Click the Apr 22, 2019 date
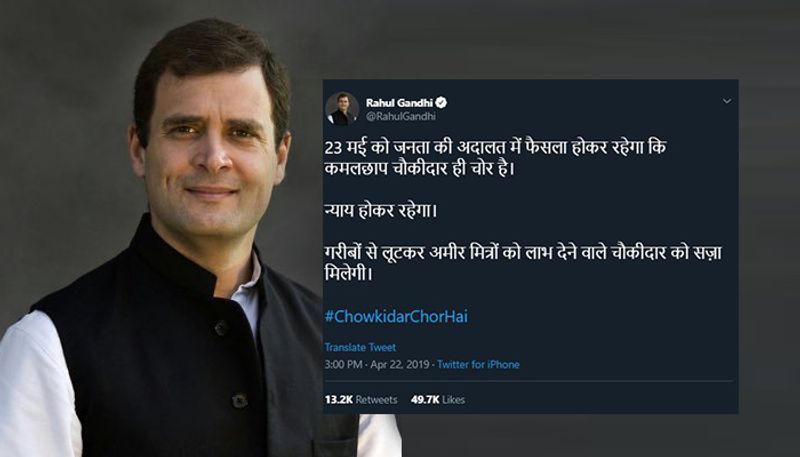 [399, 365]
